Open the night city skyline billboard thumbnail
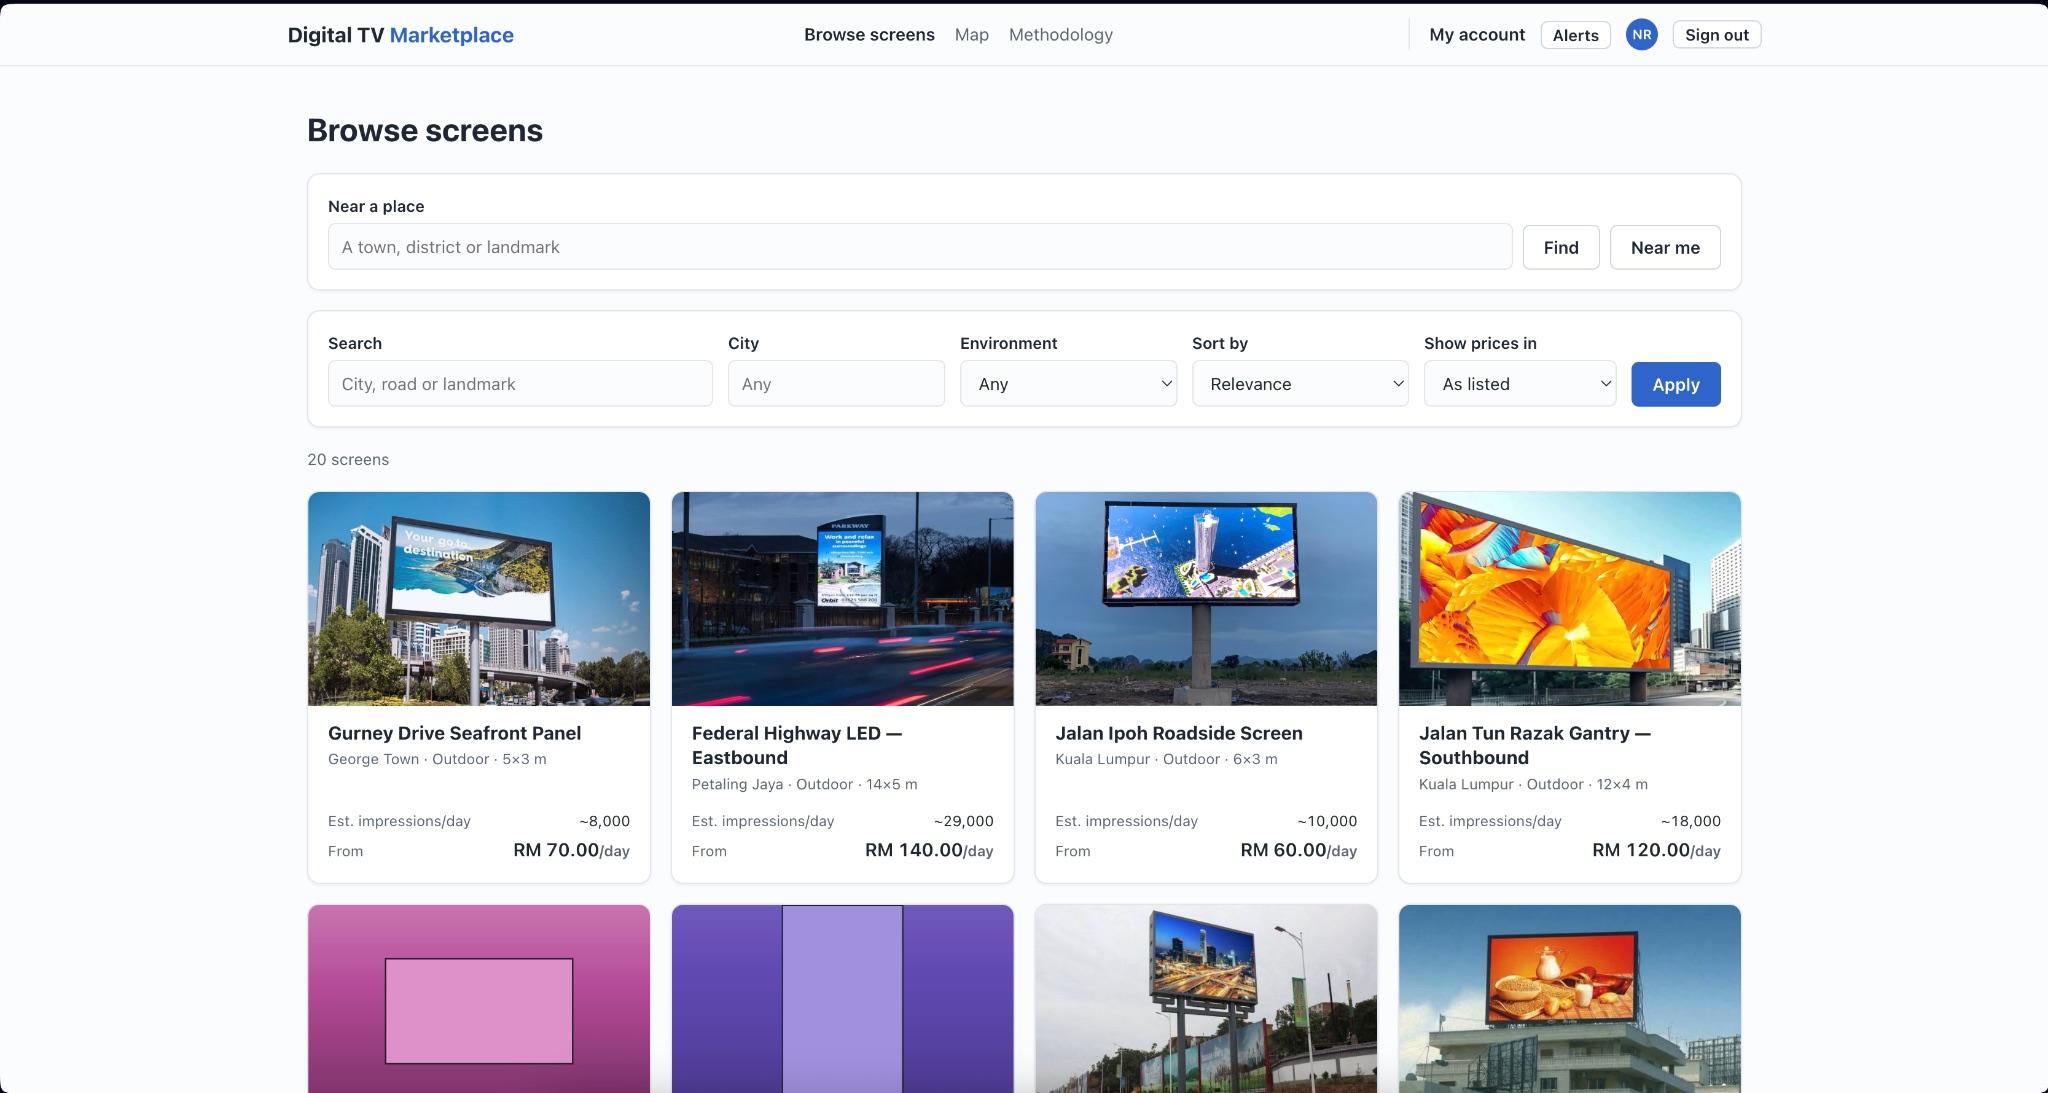The height and width of the screenshot is (1093, 2048). [1206, 999]
